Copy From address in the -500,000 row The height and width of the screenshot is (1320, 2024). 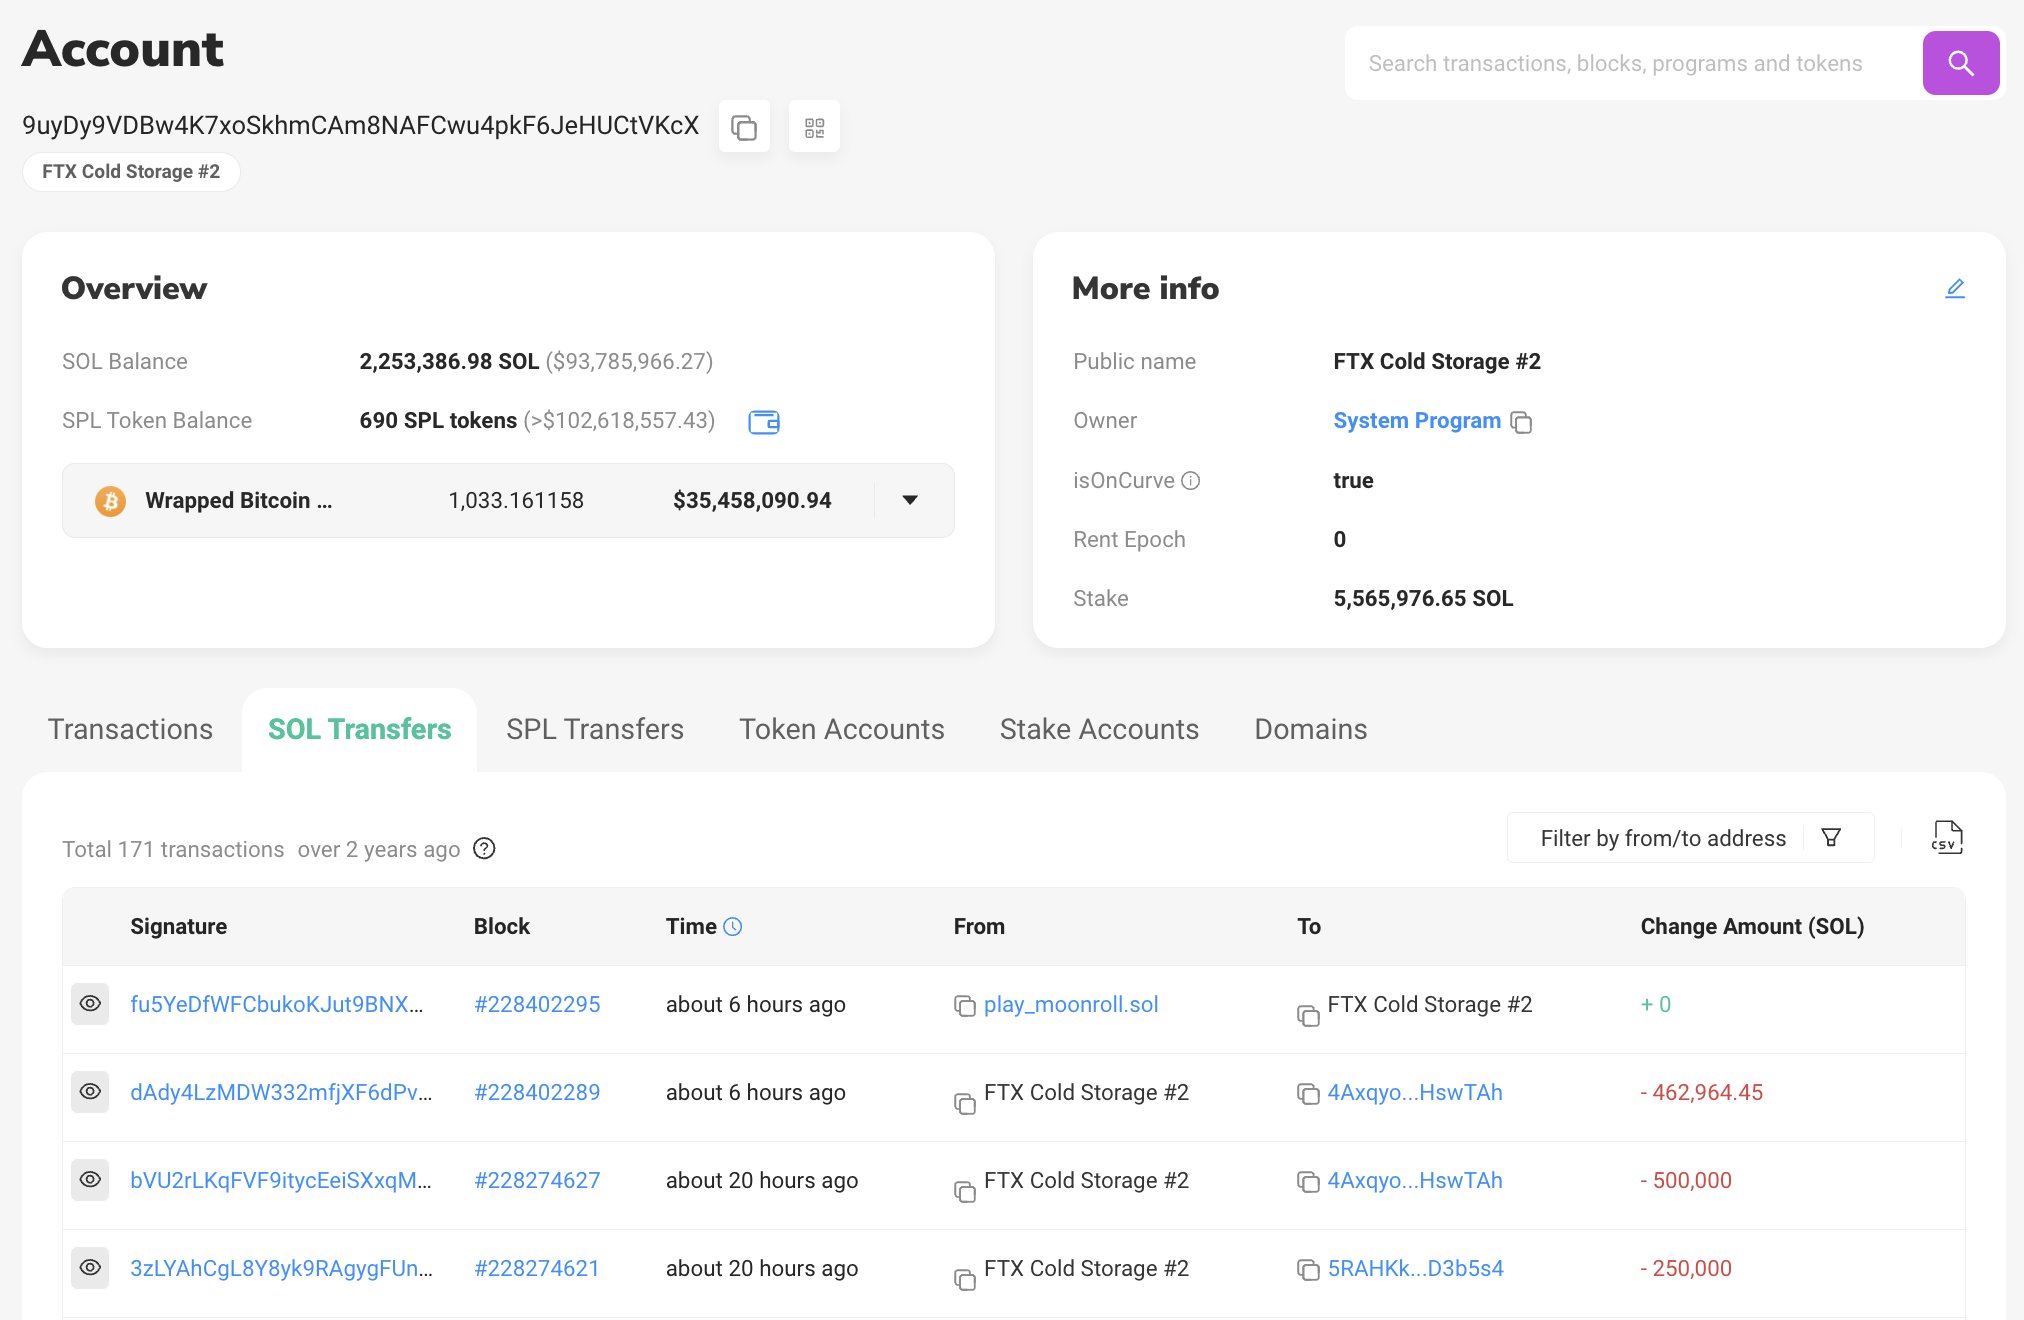[965, 1192]
